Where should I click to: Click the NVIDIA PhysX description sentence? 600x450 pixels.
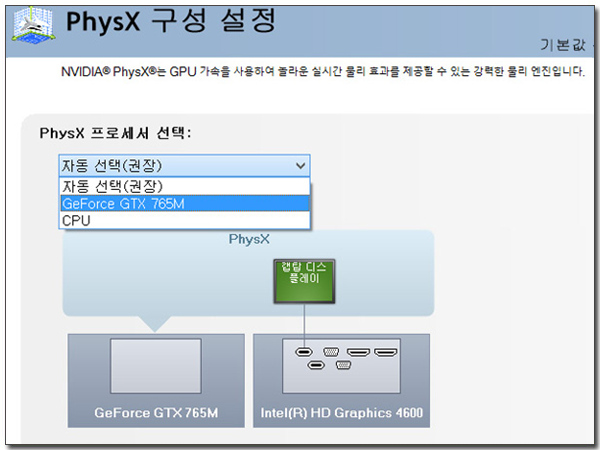323,71
